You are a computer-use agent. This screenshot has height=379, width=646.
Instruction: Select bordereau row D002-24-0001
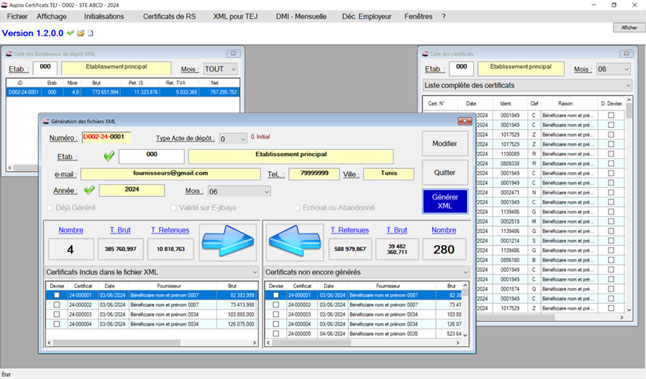click(123, 92)
